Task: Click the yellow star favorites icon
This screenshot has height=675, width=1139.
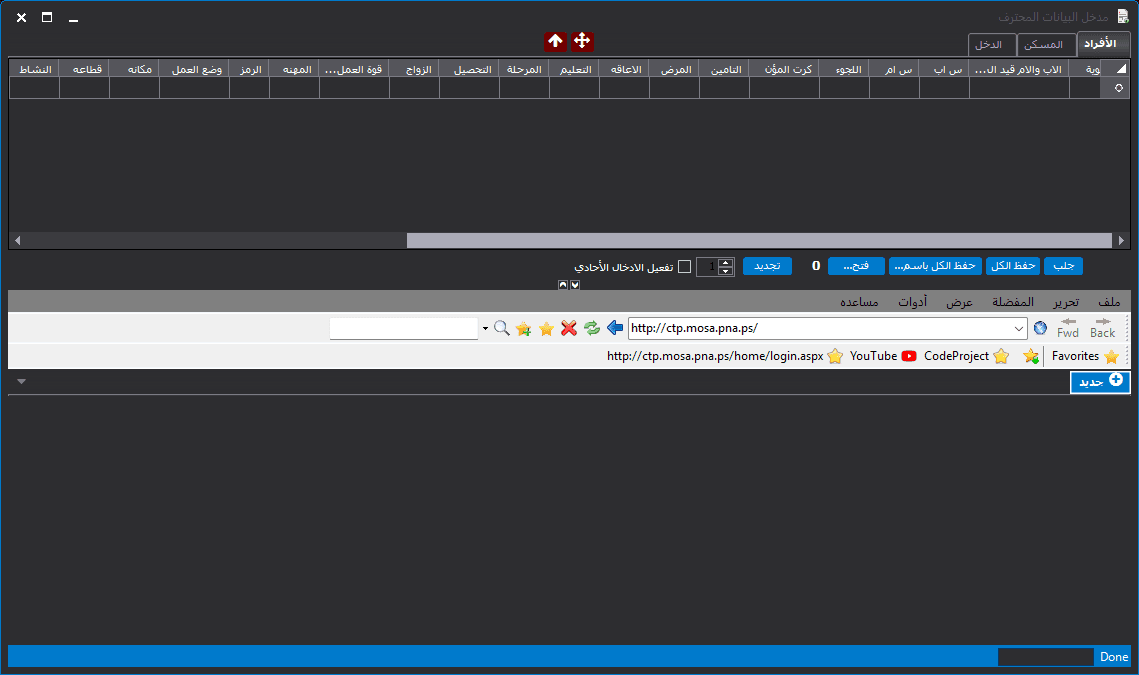Action: 546,328
